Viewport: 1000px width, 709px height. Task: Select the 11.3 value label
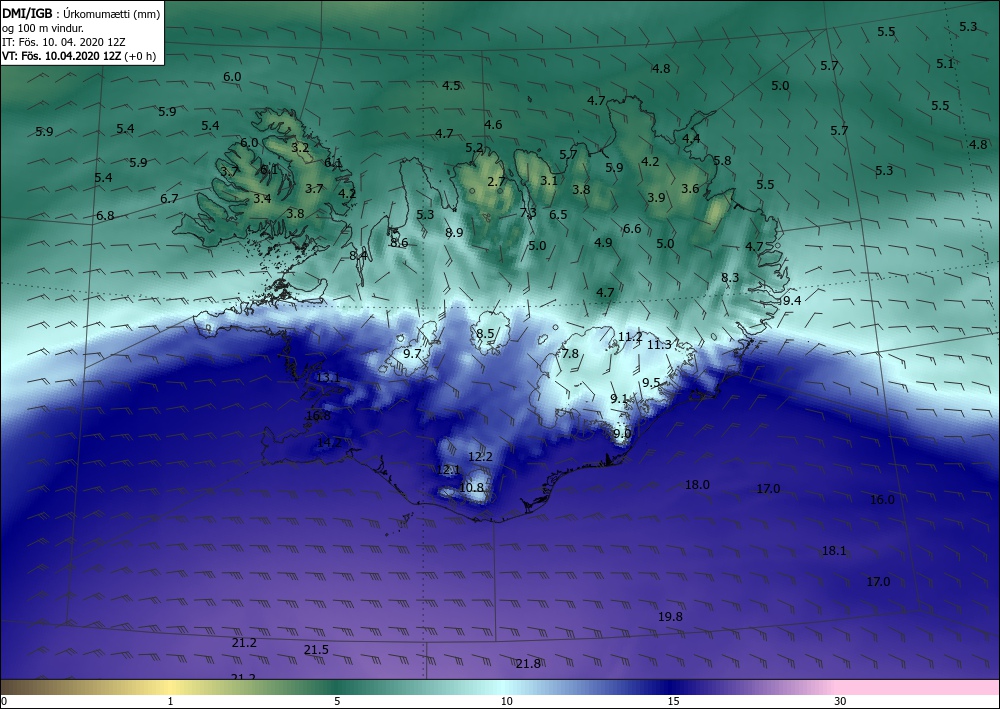point(659,345)
